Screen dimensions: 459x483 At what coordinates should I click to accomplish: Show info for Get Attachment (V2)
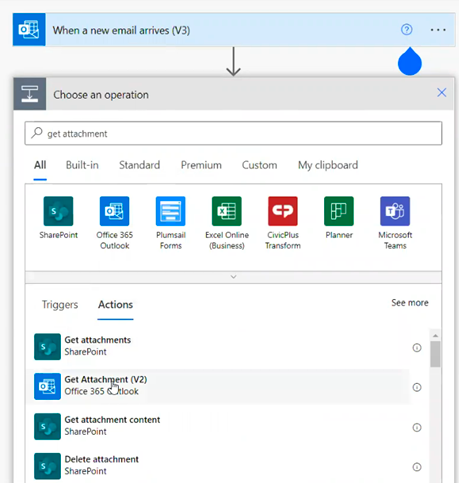coord(417,387)
